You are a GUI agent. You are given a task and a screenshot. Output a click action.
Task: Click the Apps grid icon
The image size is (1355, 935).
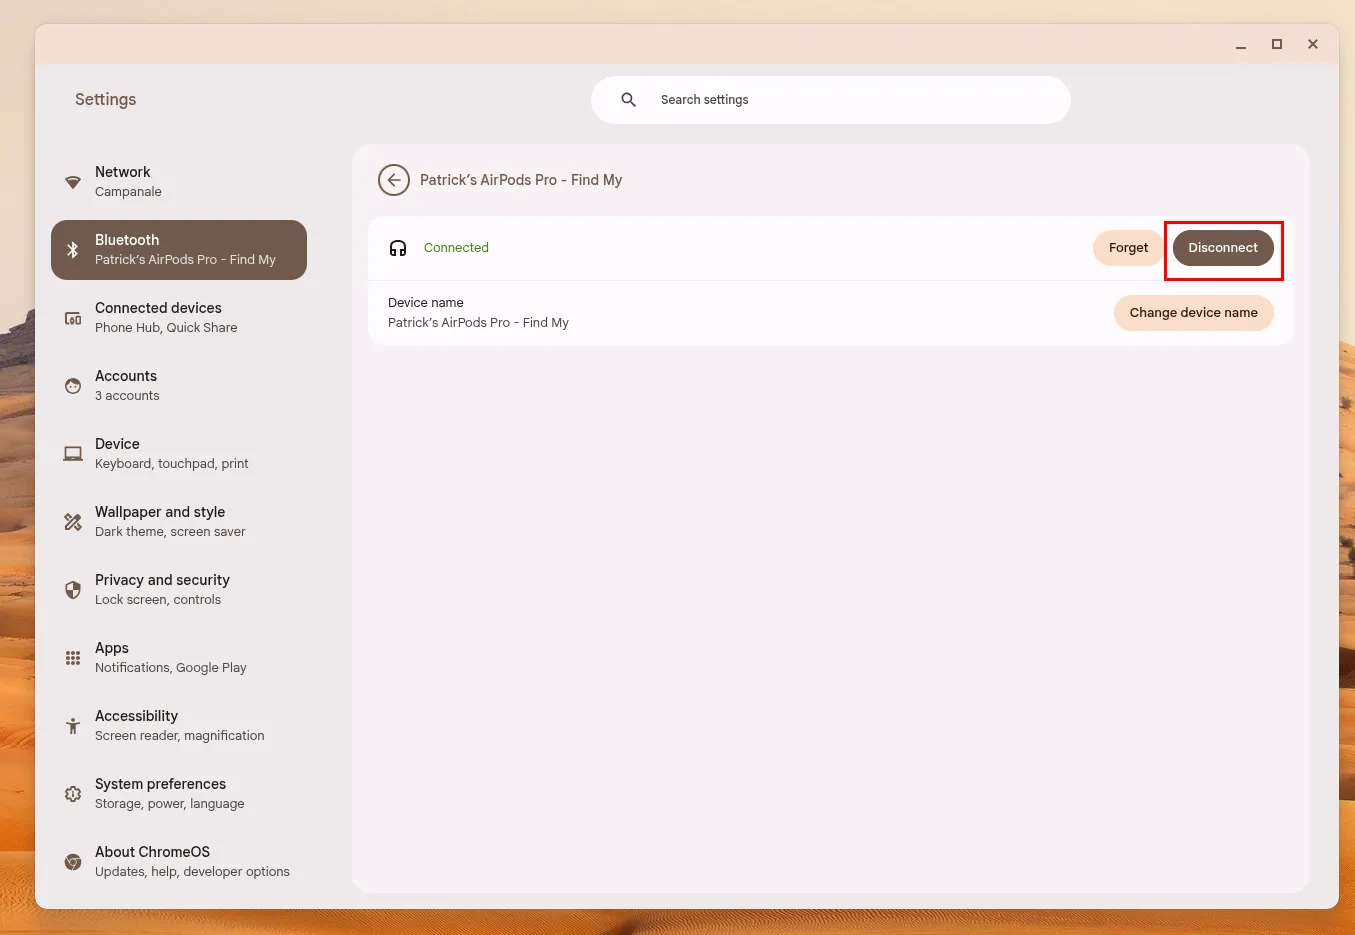point(73,658)
